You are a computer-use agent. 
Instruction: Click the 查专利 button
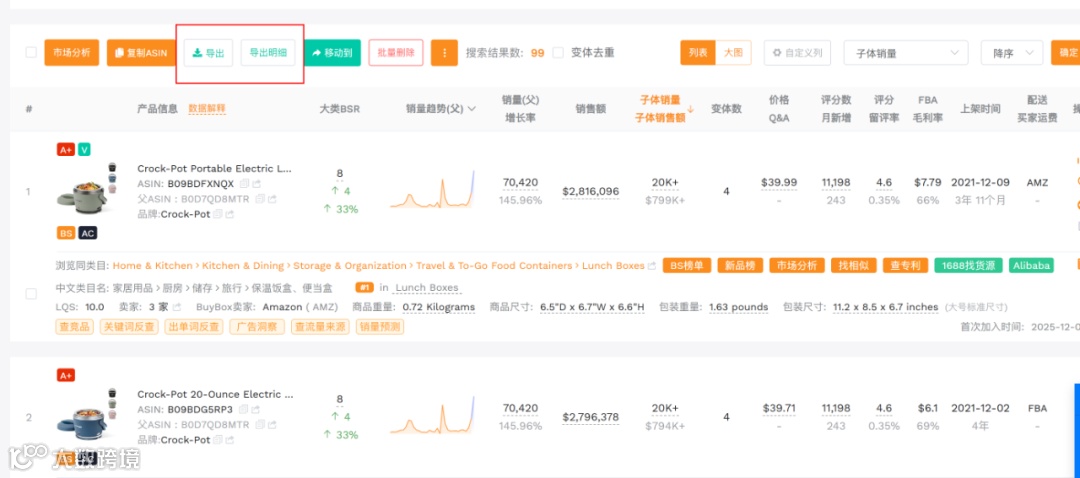tap(906, 266)
